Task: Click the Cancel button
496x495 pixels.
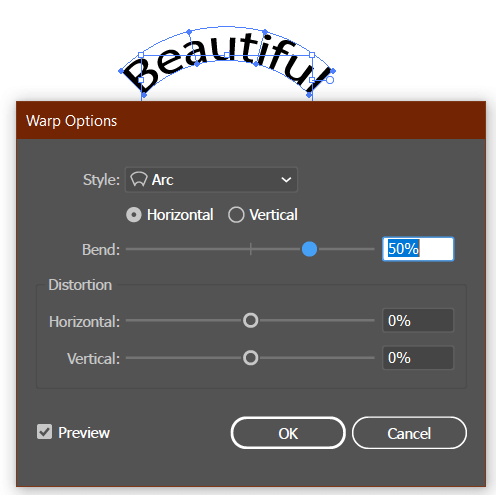Action: 409,433
